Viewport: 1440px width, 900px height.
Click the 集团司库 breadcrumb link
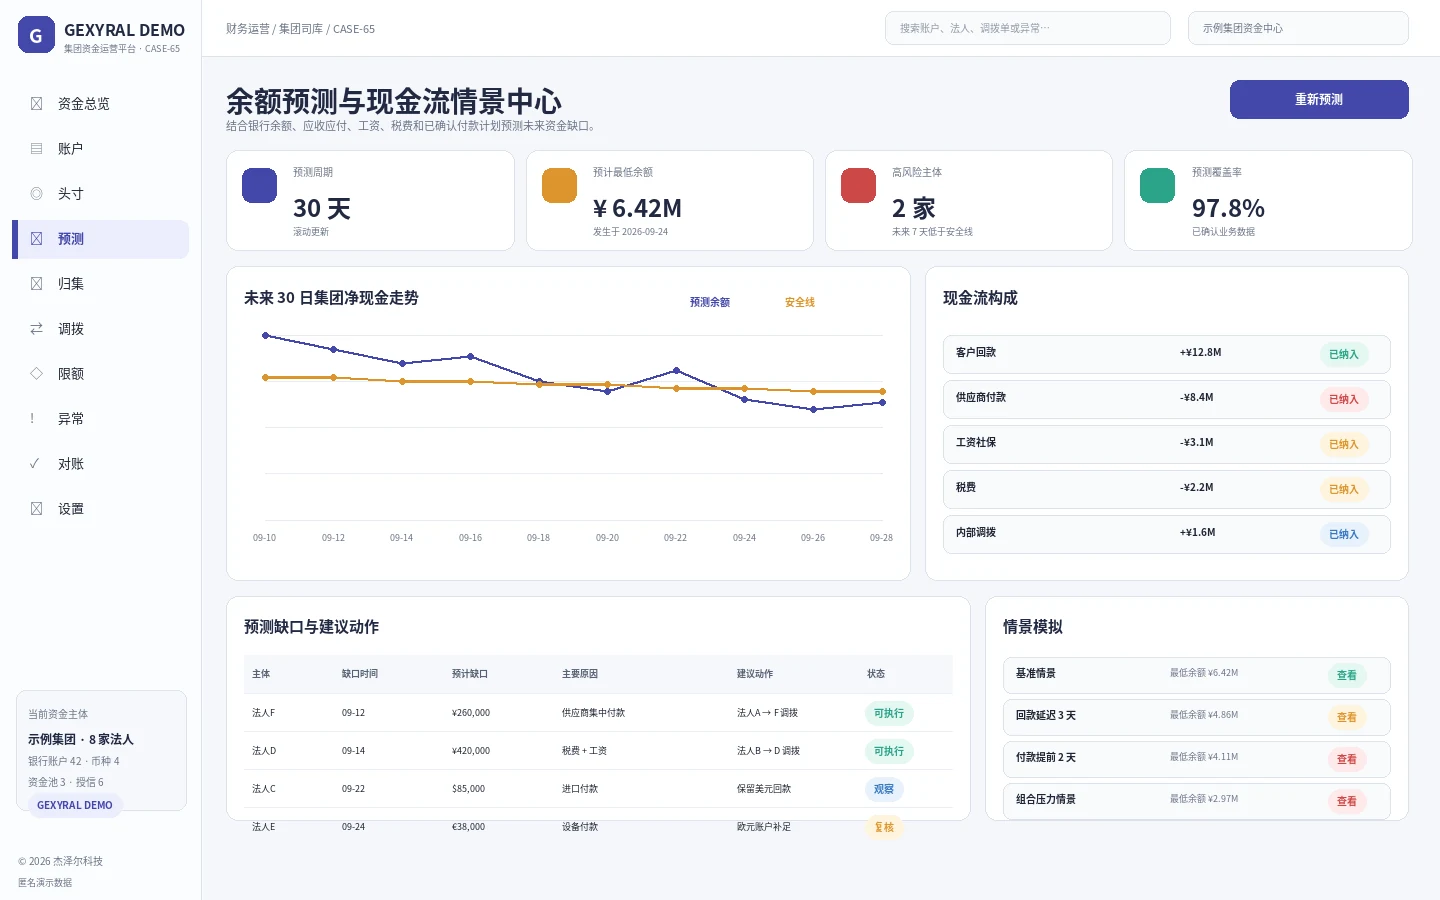301,29
